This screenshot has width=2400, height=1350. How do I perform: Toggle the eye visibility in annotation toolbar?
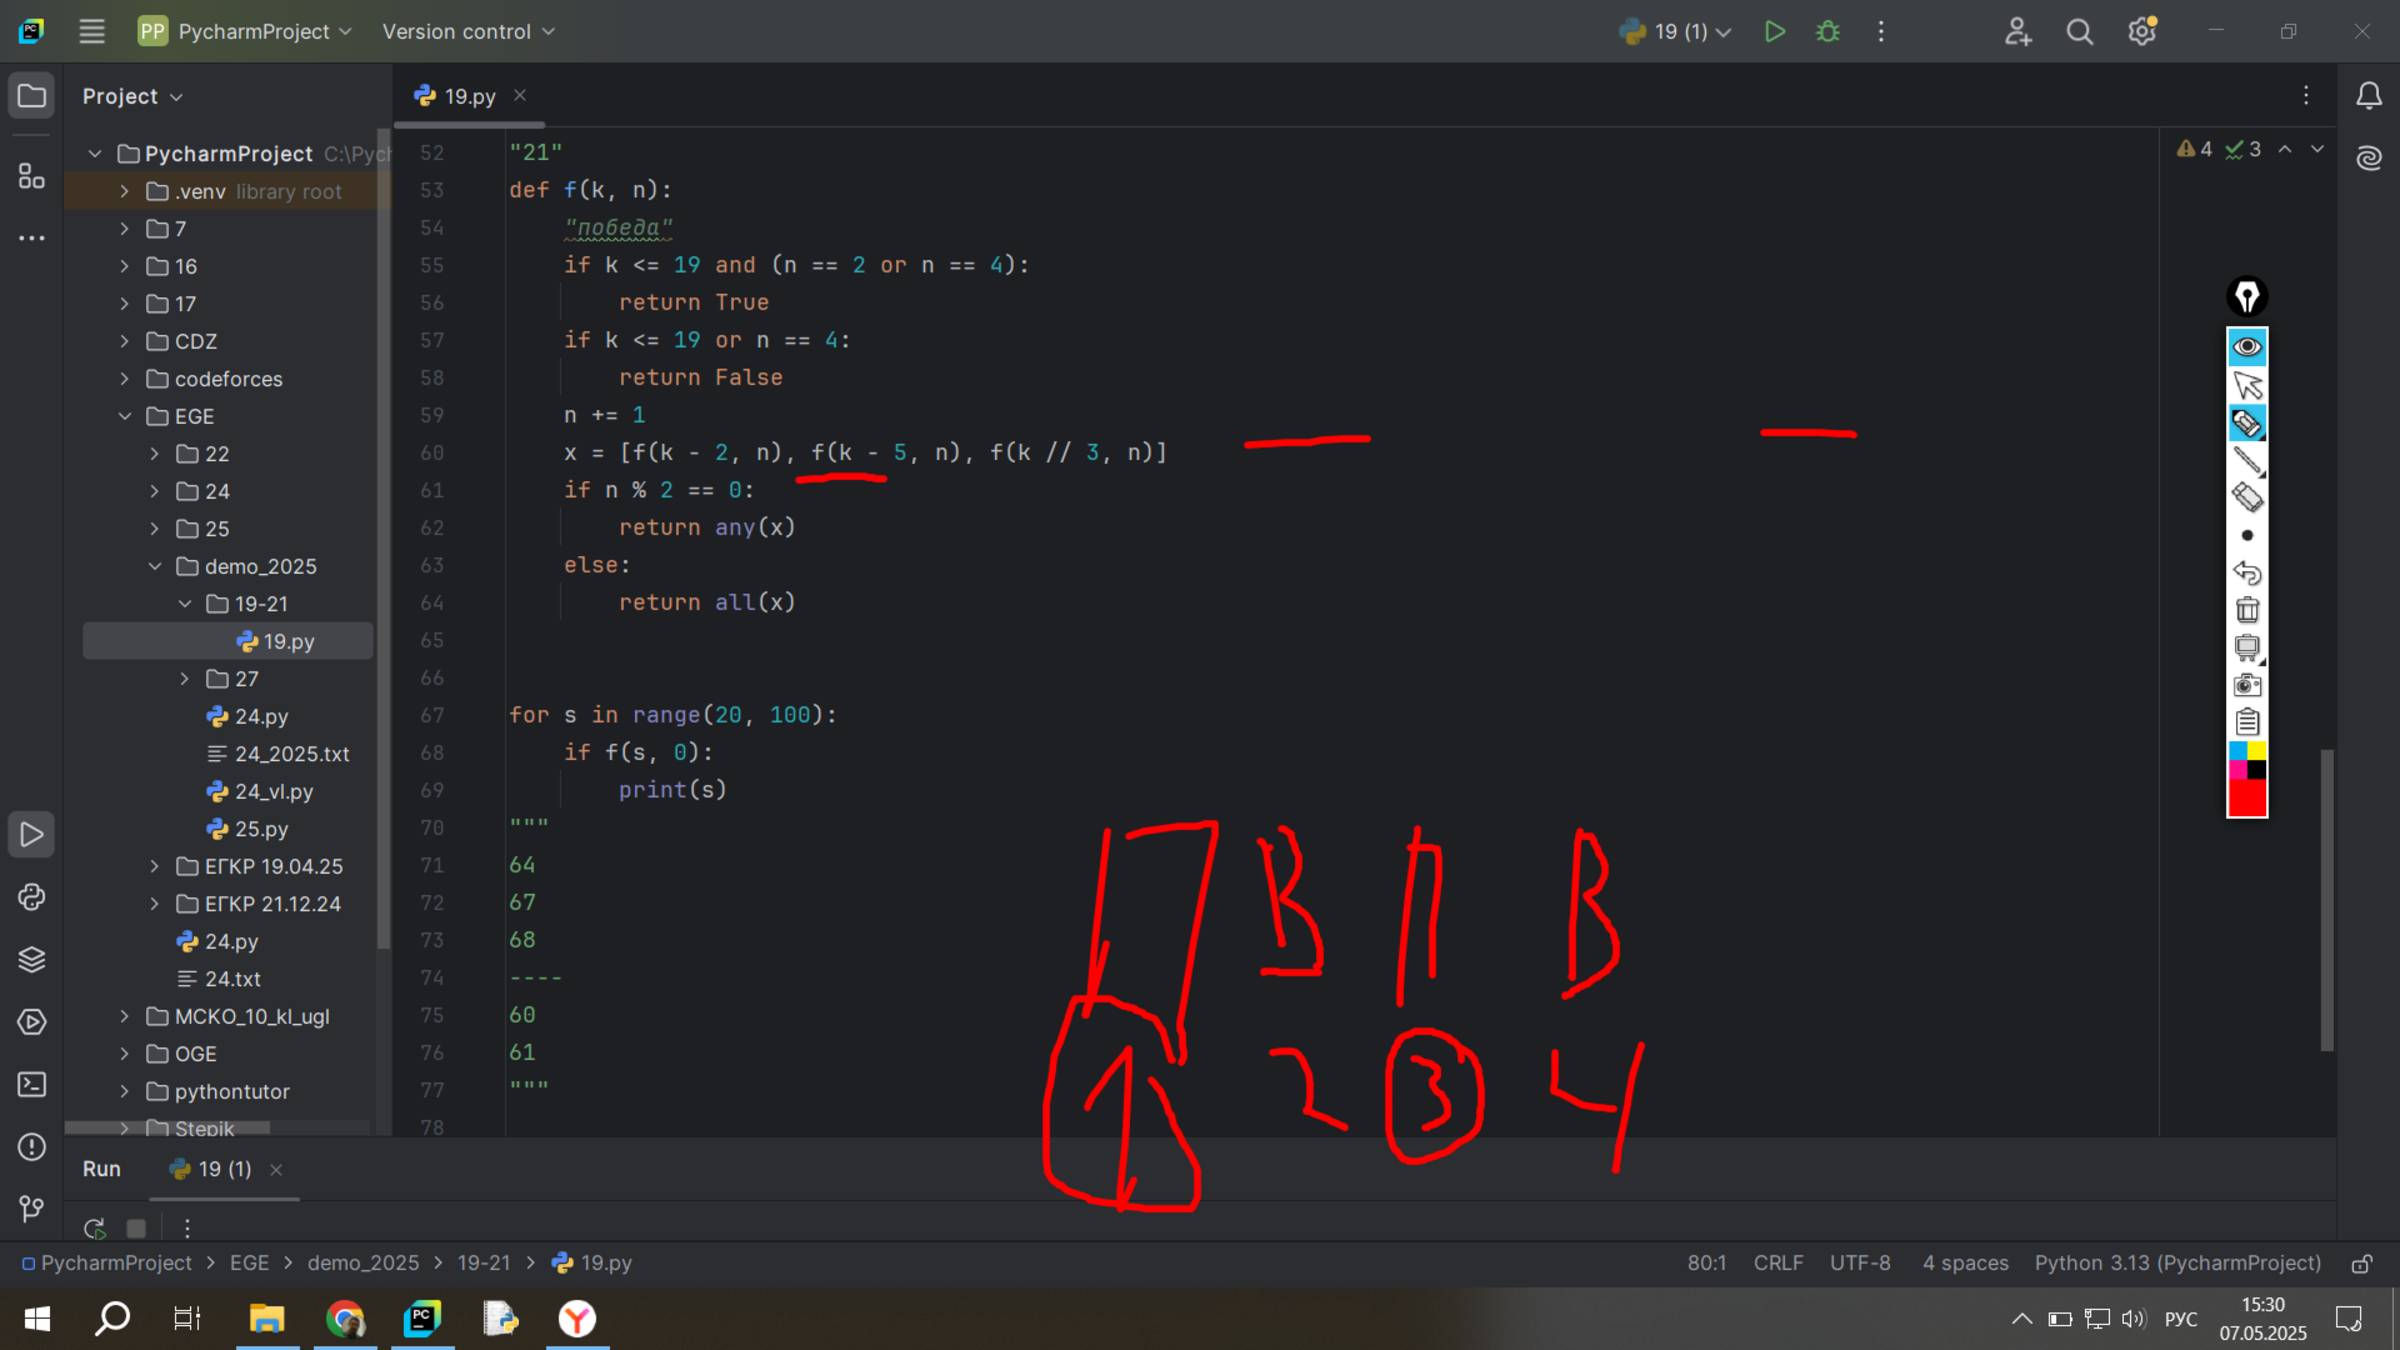(2247, 347)
